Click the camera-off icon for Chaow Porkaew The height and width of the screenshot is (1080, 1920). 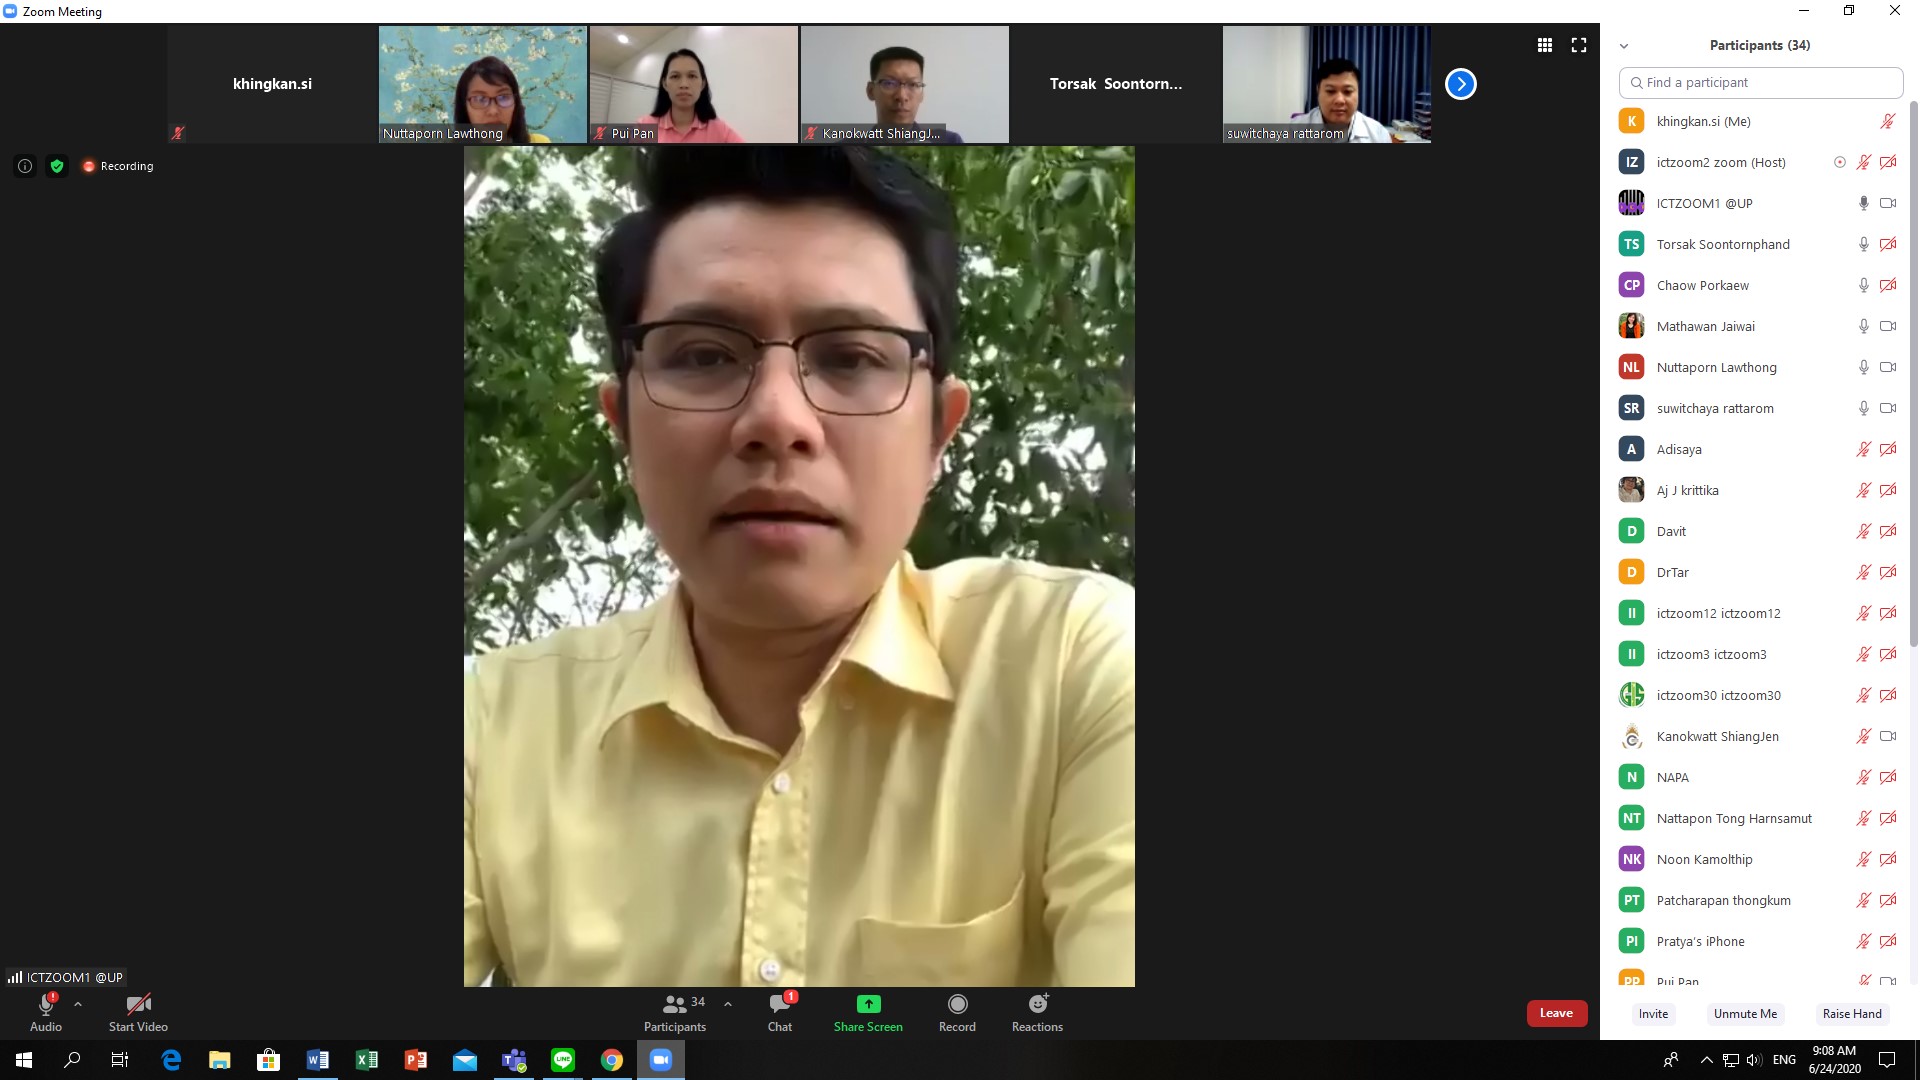click(1888, 285)
